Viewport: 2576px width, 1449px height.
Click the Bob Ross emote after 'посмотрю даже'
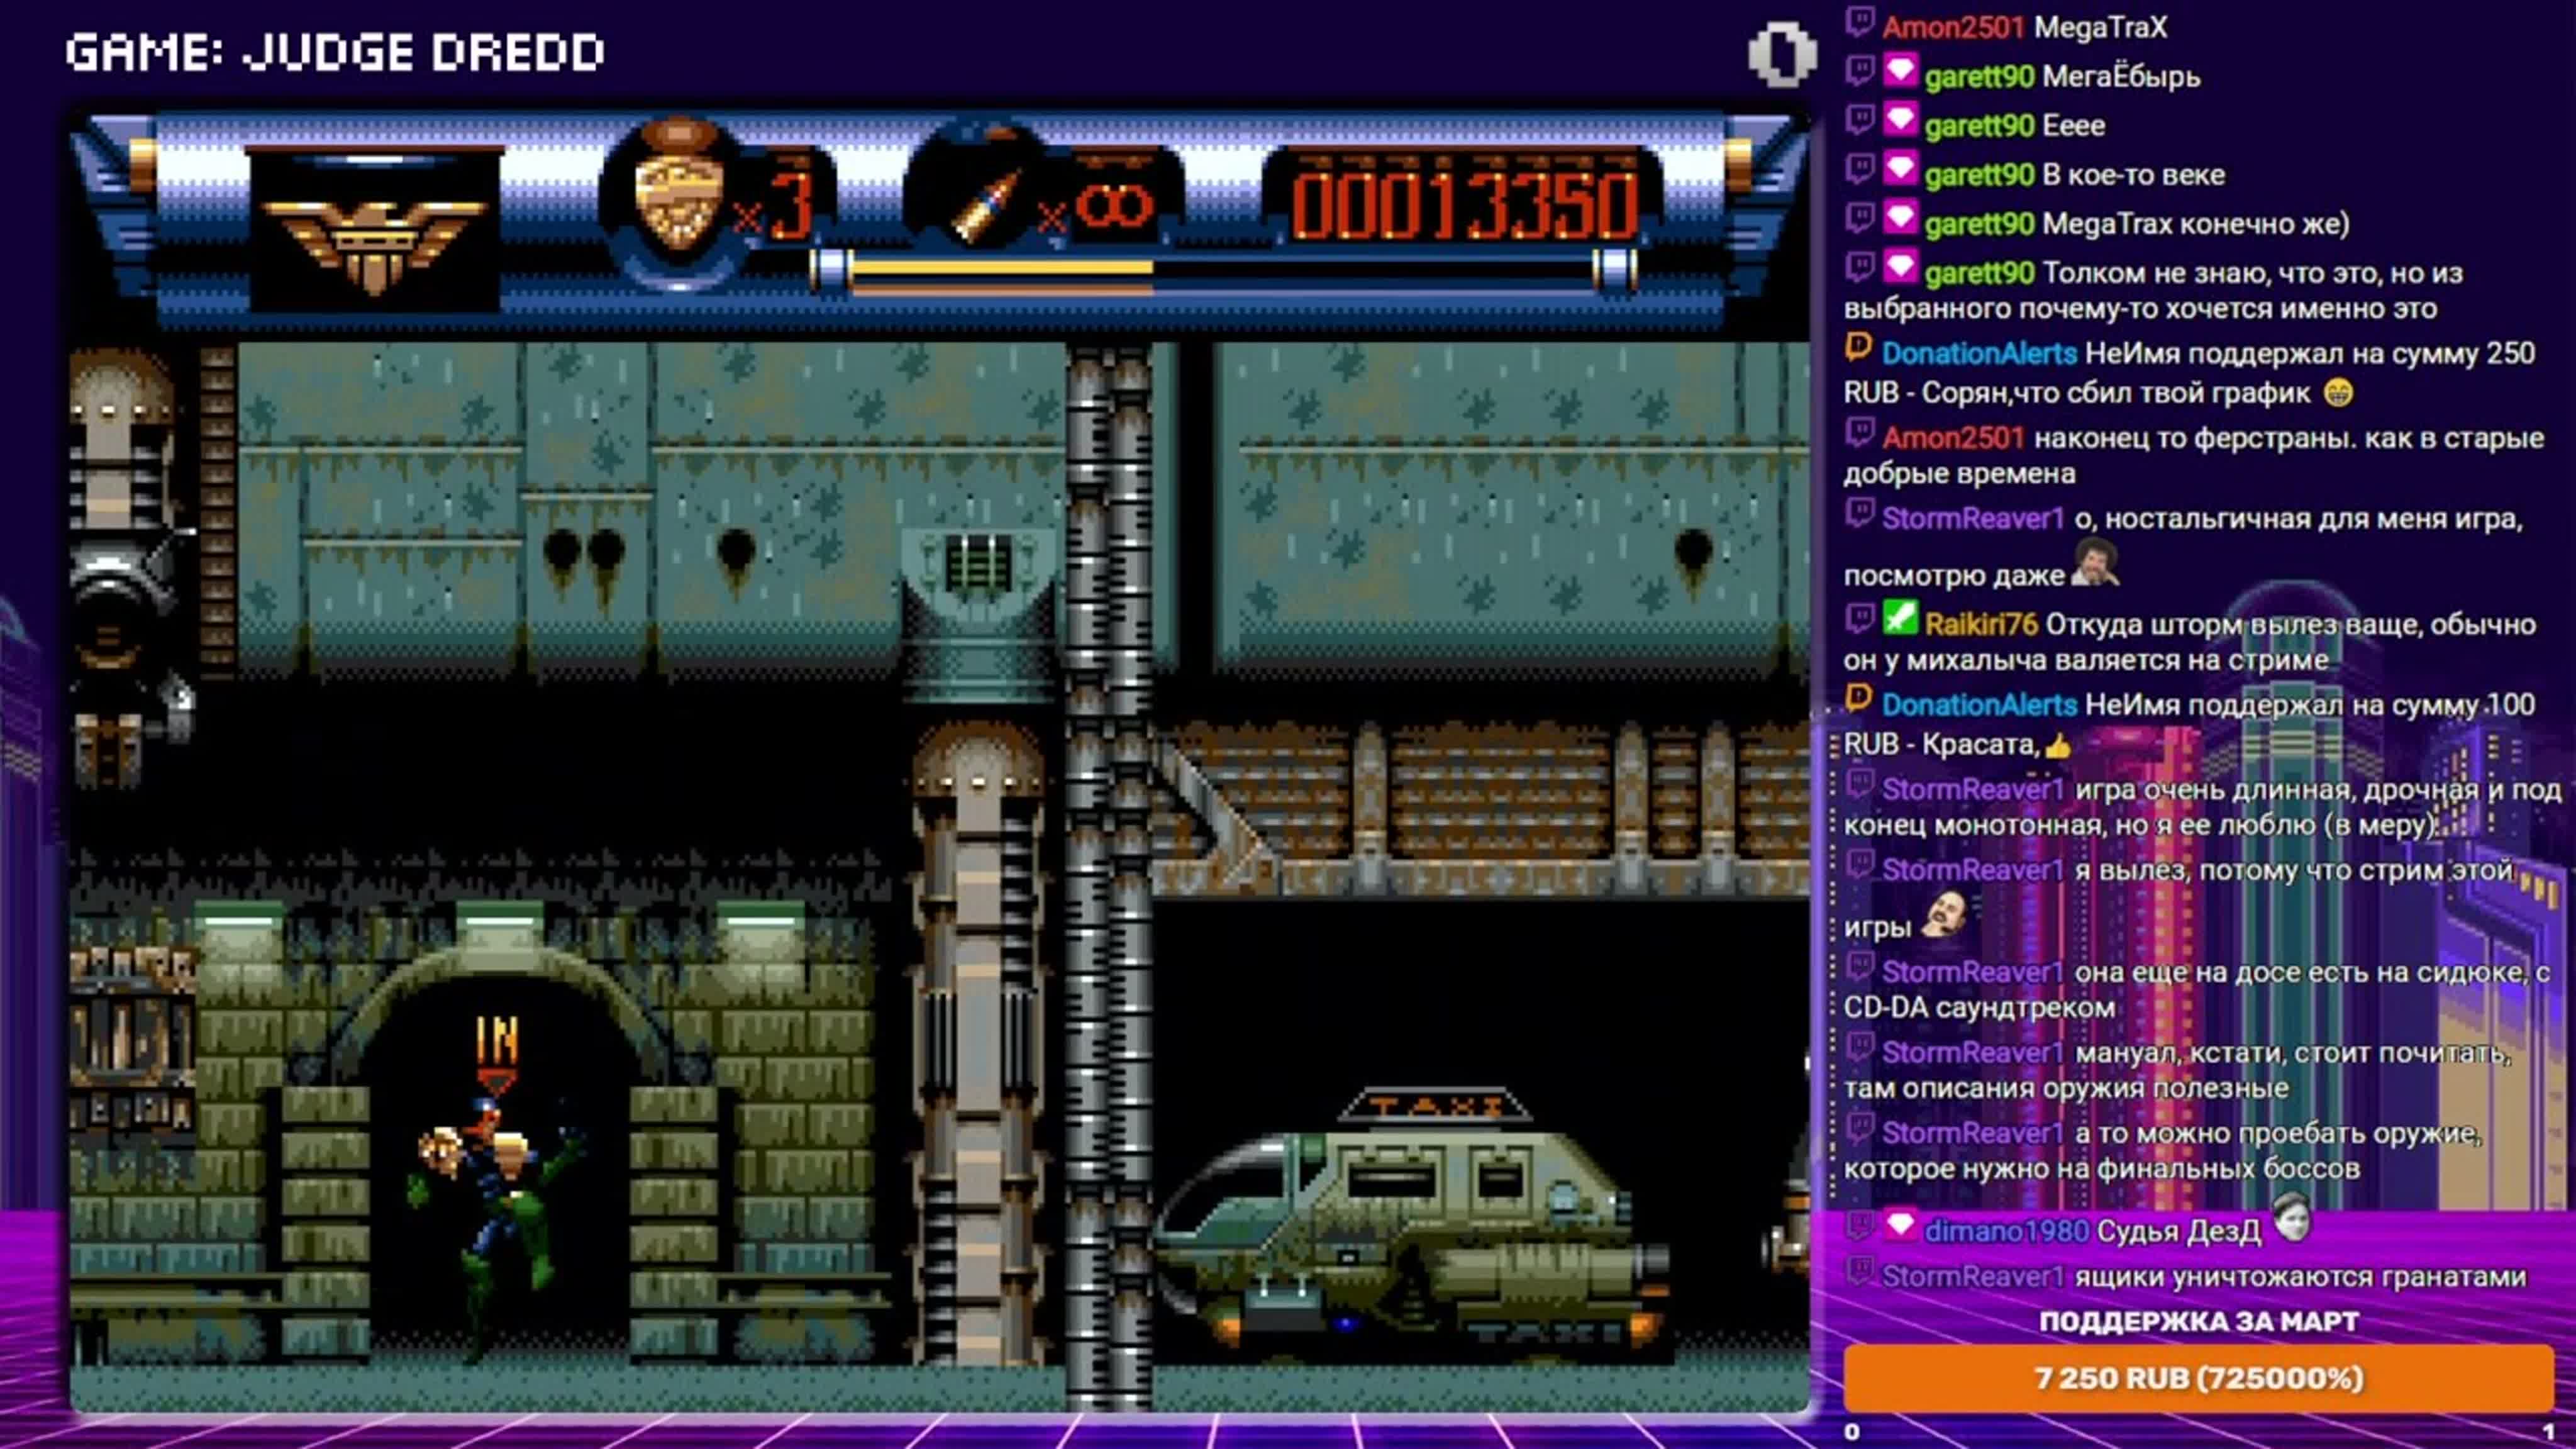click(x=2094, y=563)
